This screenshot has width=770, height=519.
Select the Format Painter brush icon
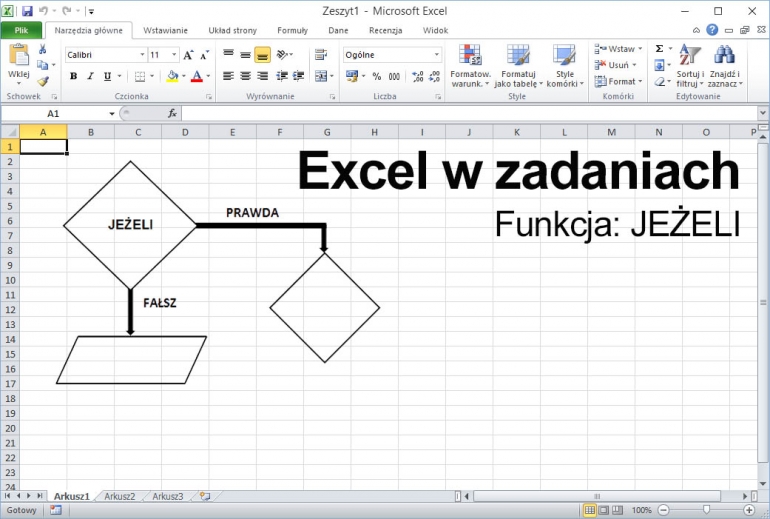point(43,81)
